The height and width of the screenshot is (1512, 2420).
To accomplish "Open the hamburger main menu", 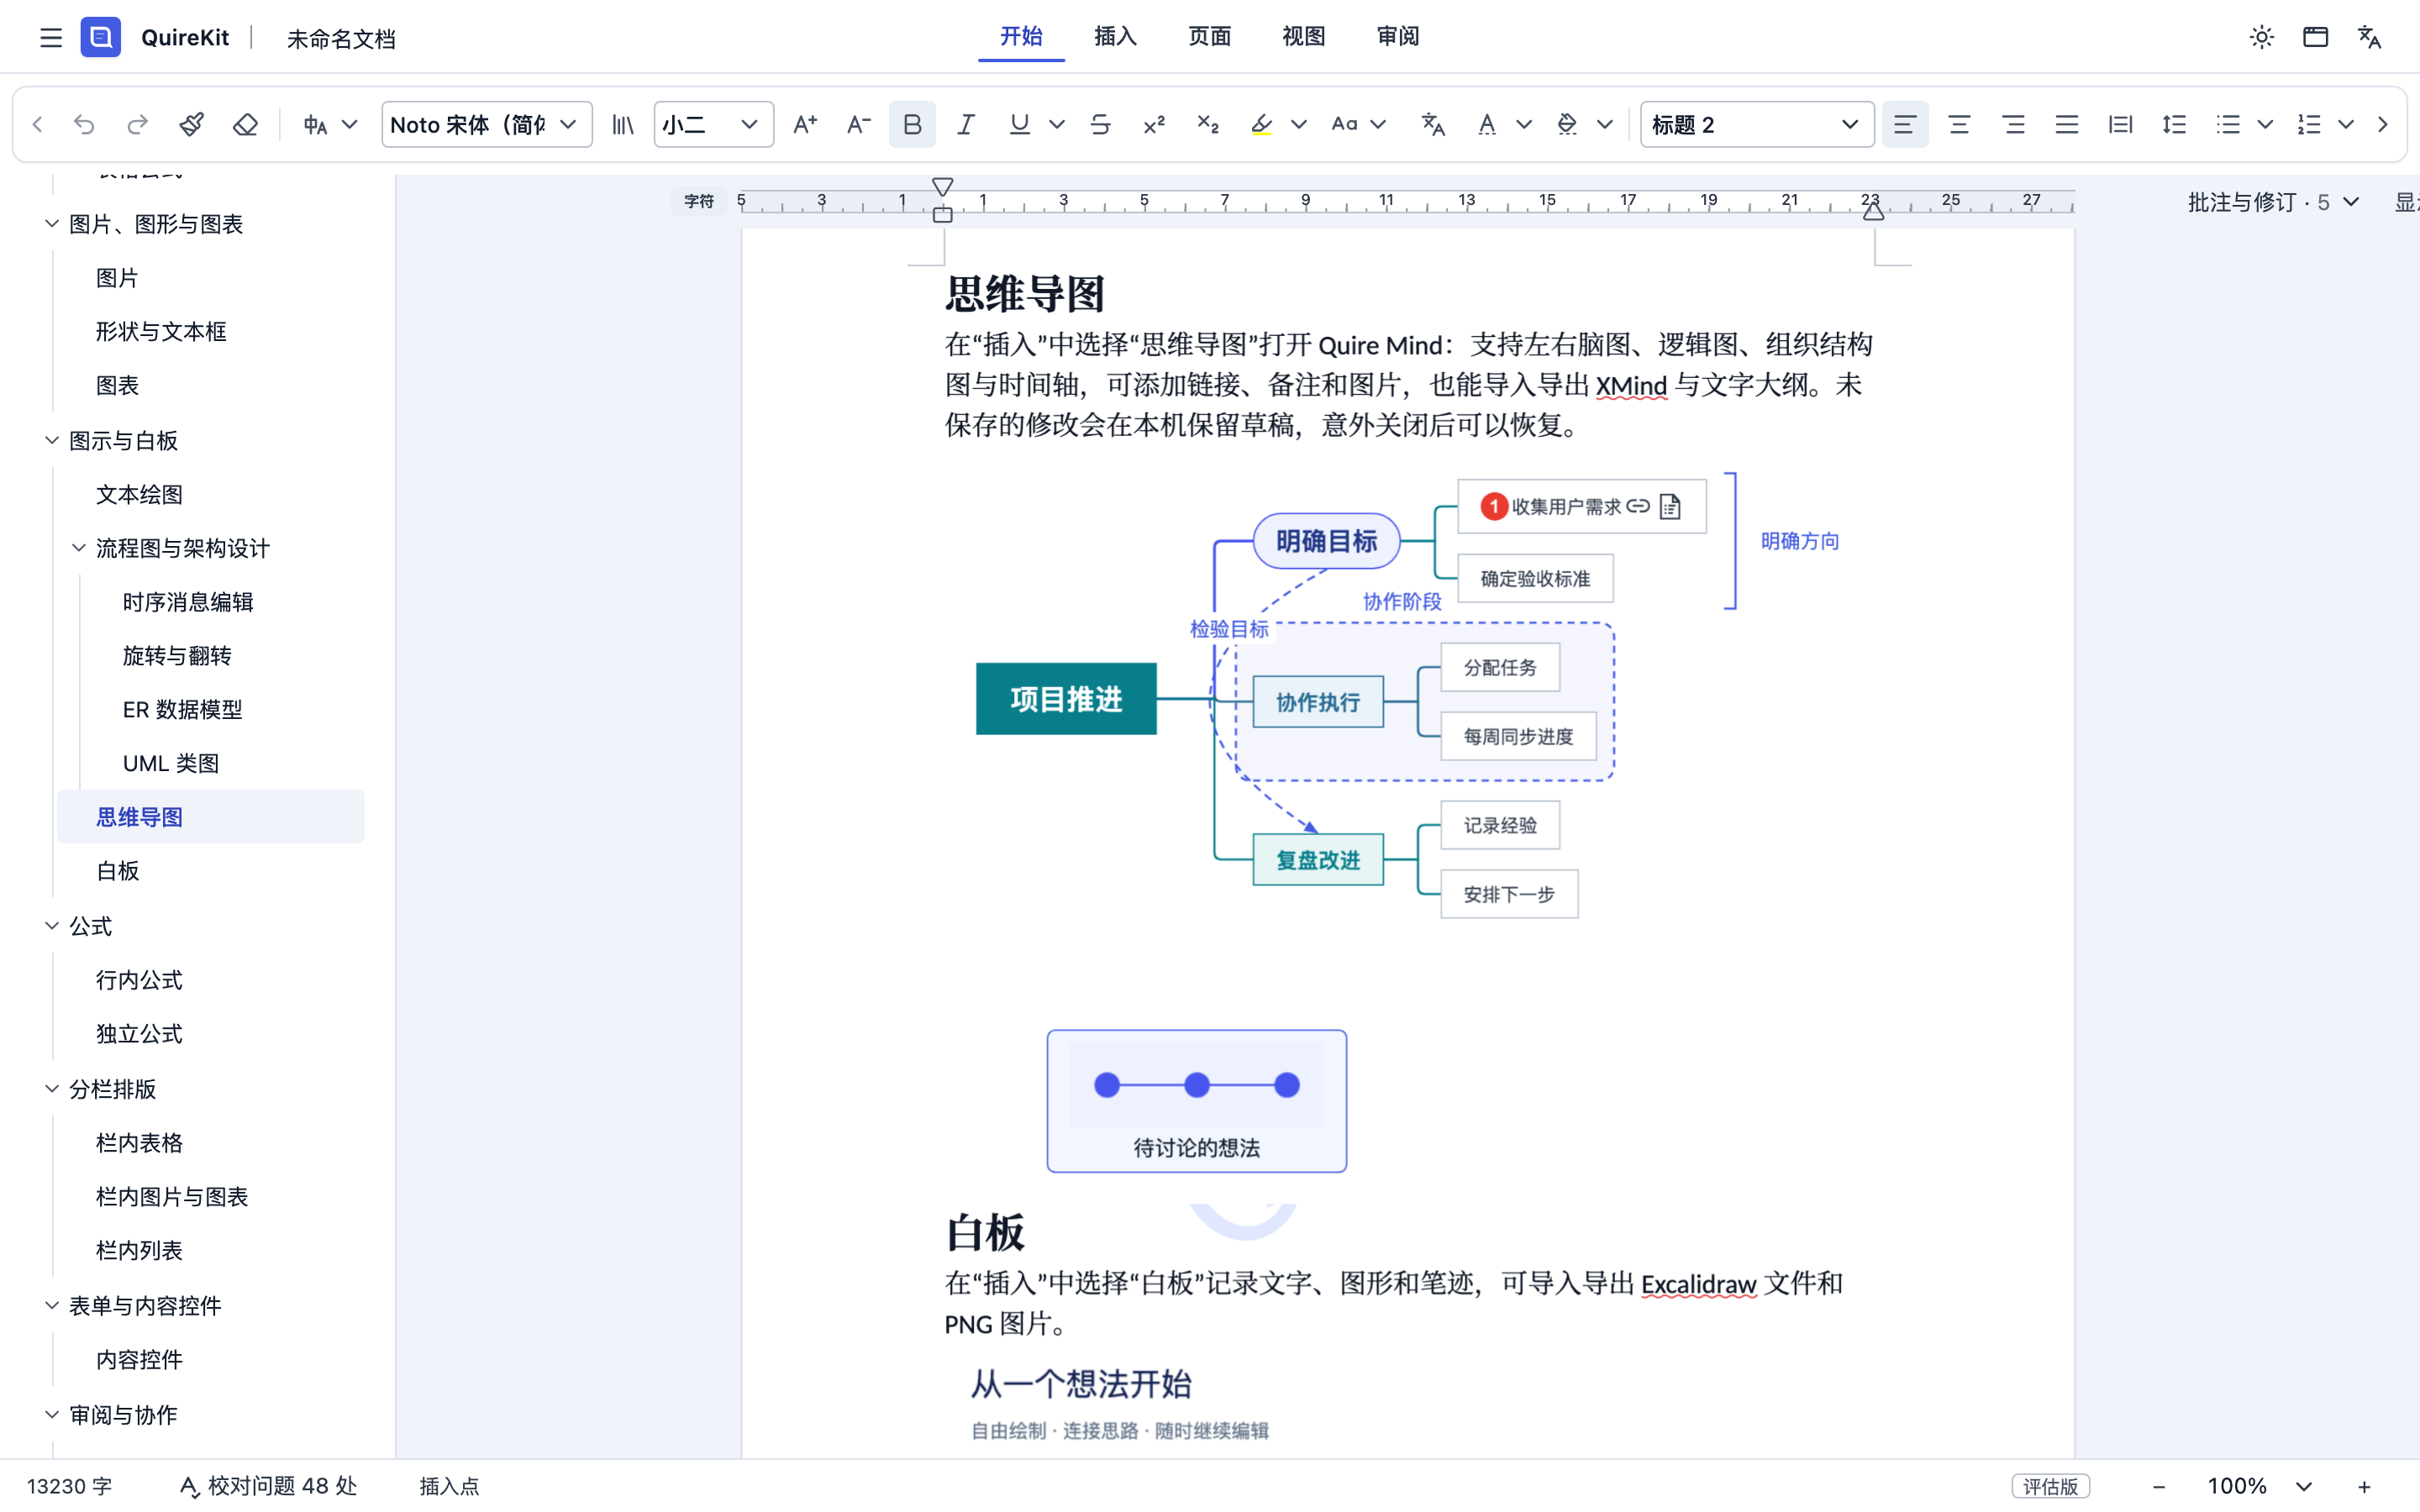I will point(51,38).
